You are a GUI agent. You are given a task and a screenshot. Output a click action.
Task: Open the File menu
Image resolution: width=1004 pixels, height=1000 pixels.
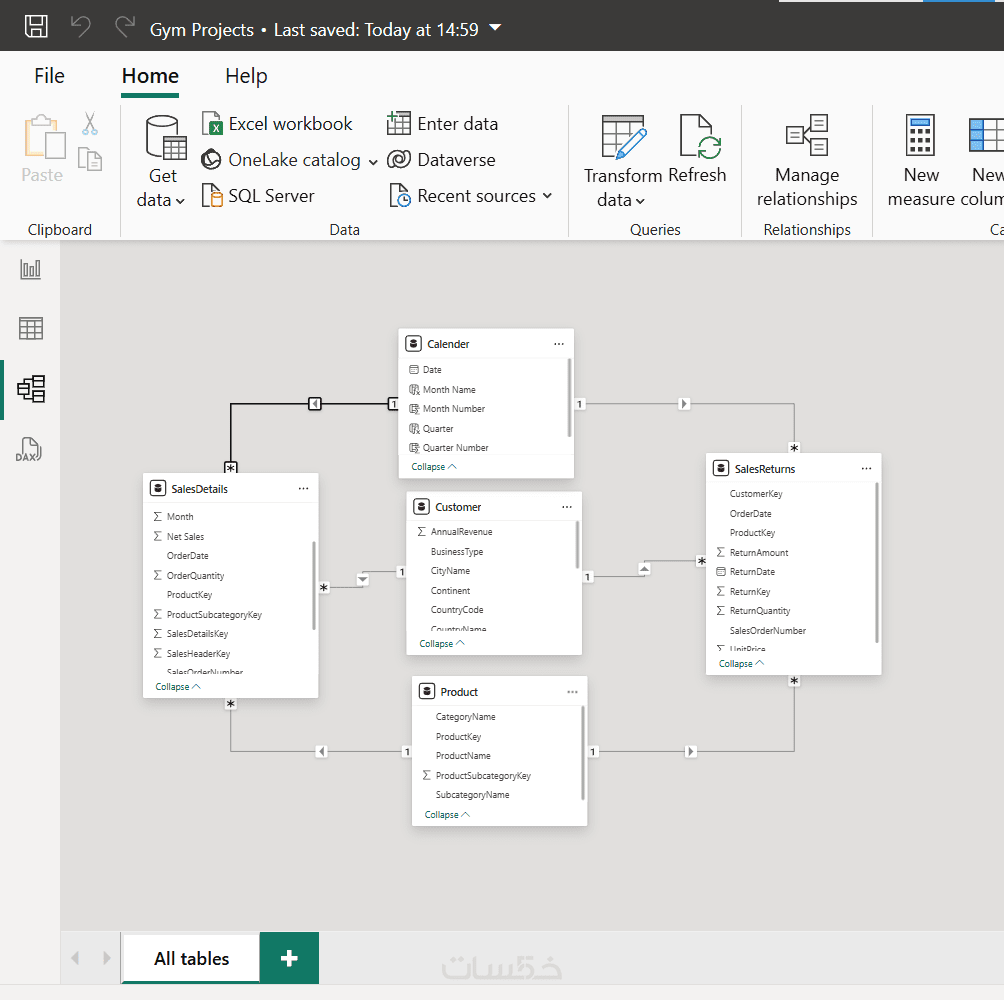pos(49,76)
